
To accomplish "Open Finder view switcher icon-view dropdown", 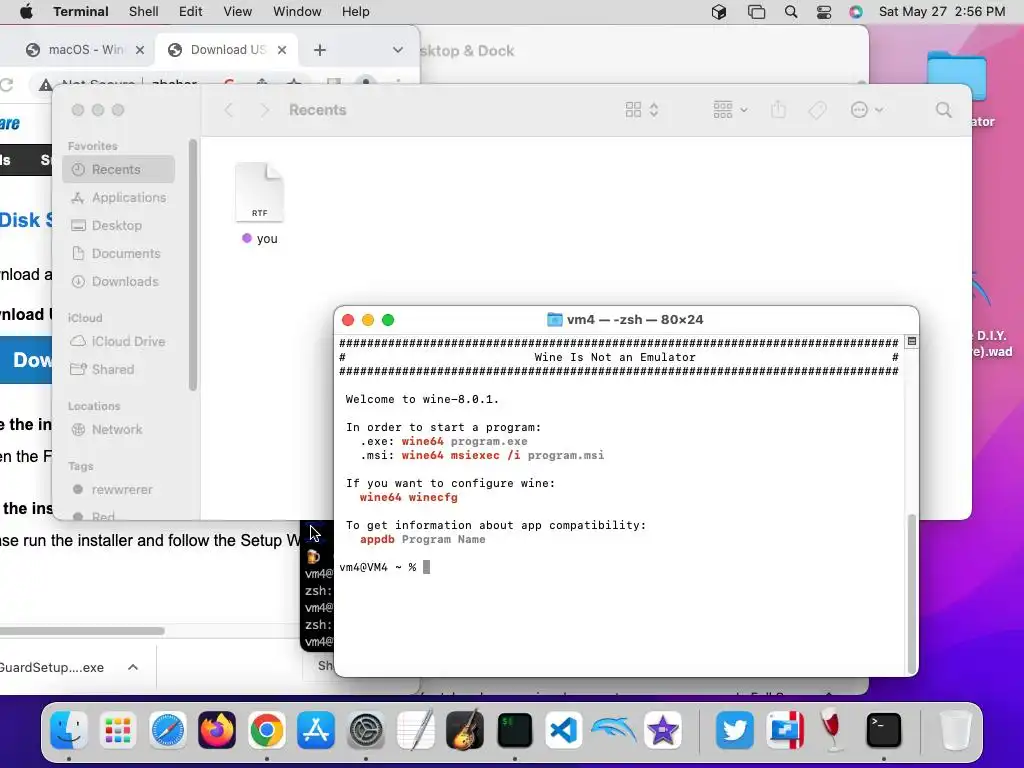I will [x=642, y=110].
